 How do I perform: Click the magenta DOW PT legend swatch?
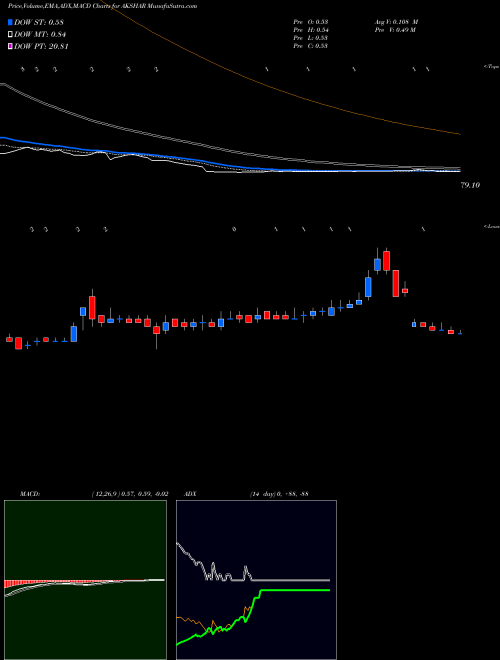10,46
